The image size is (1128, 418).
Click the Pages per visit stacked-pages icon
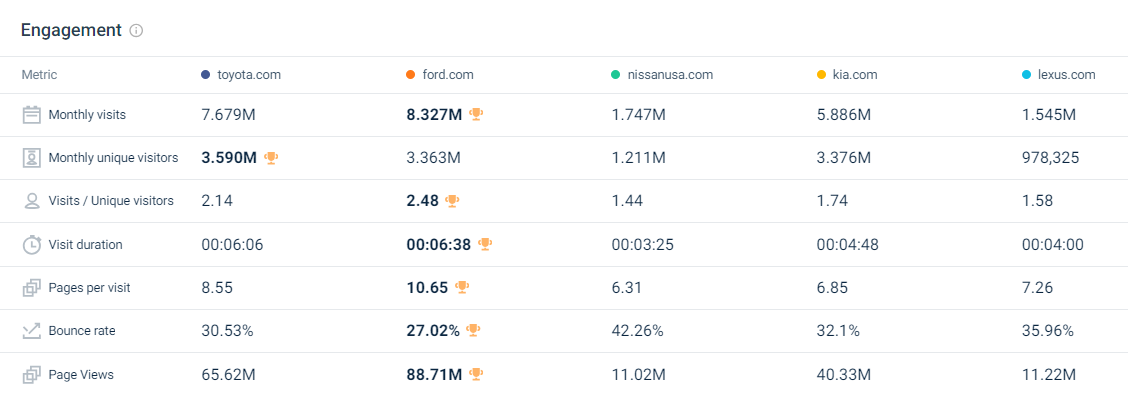tap(31, 288)
